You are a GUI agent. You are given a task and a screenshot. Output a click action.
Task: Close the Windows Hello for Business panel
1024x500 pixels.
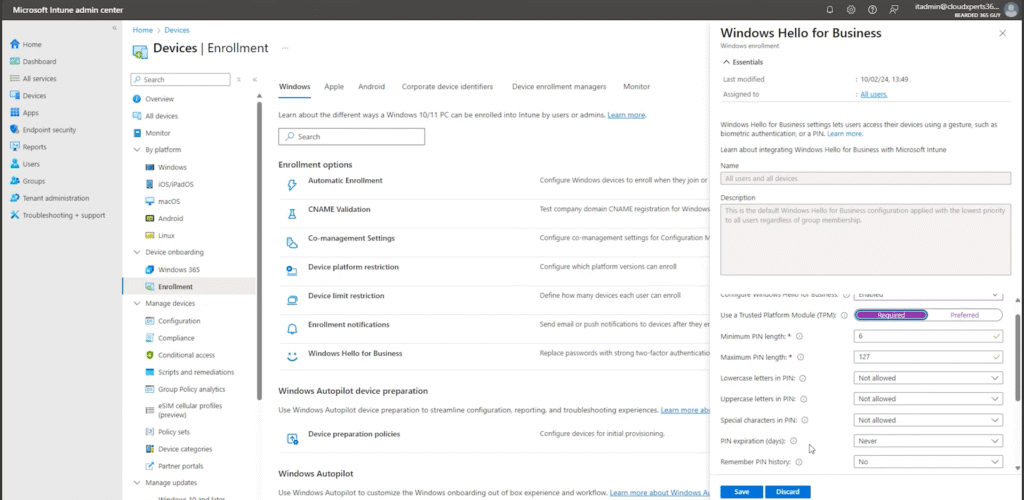pos(1002,33)
